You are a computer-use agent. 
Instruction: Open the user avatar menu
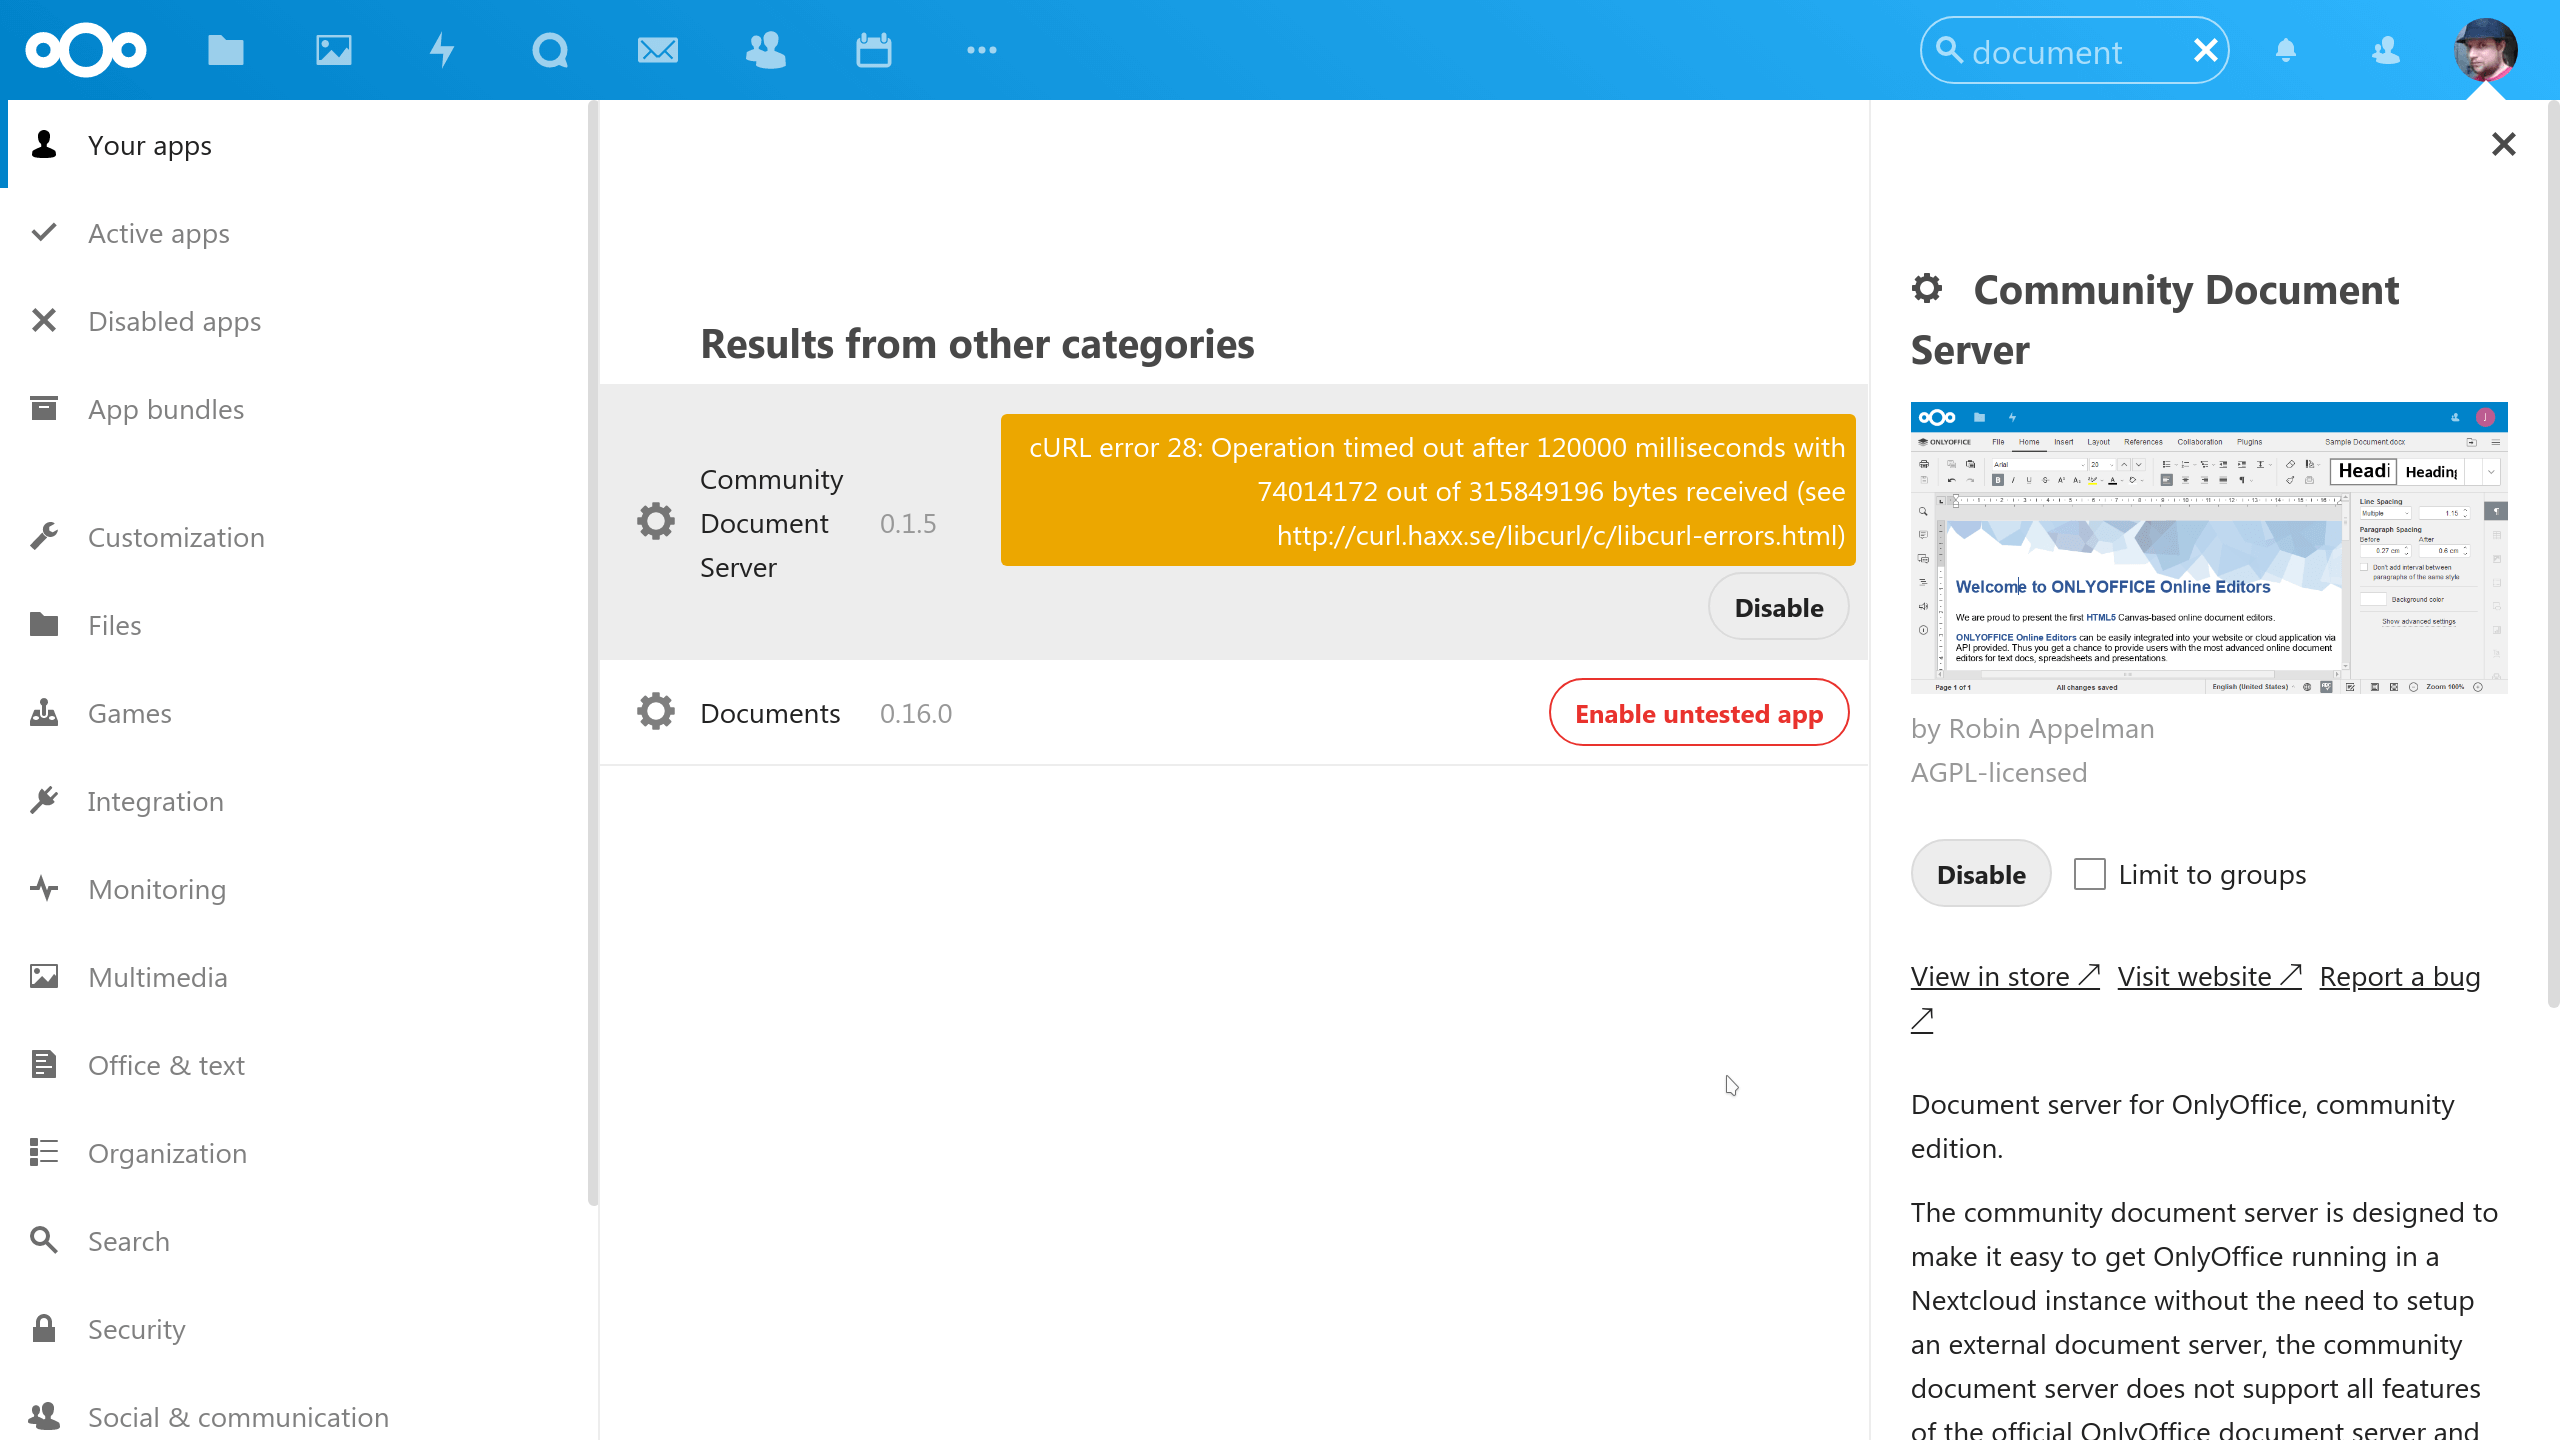tap(2486, 50)
